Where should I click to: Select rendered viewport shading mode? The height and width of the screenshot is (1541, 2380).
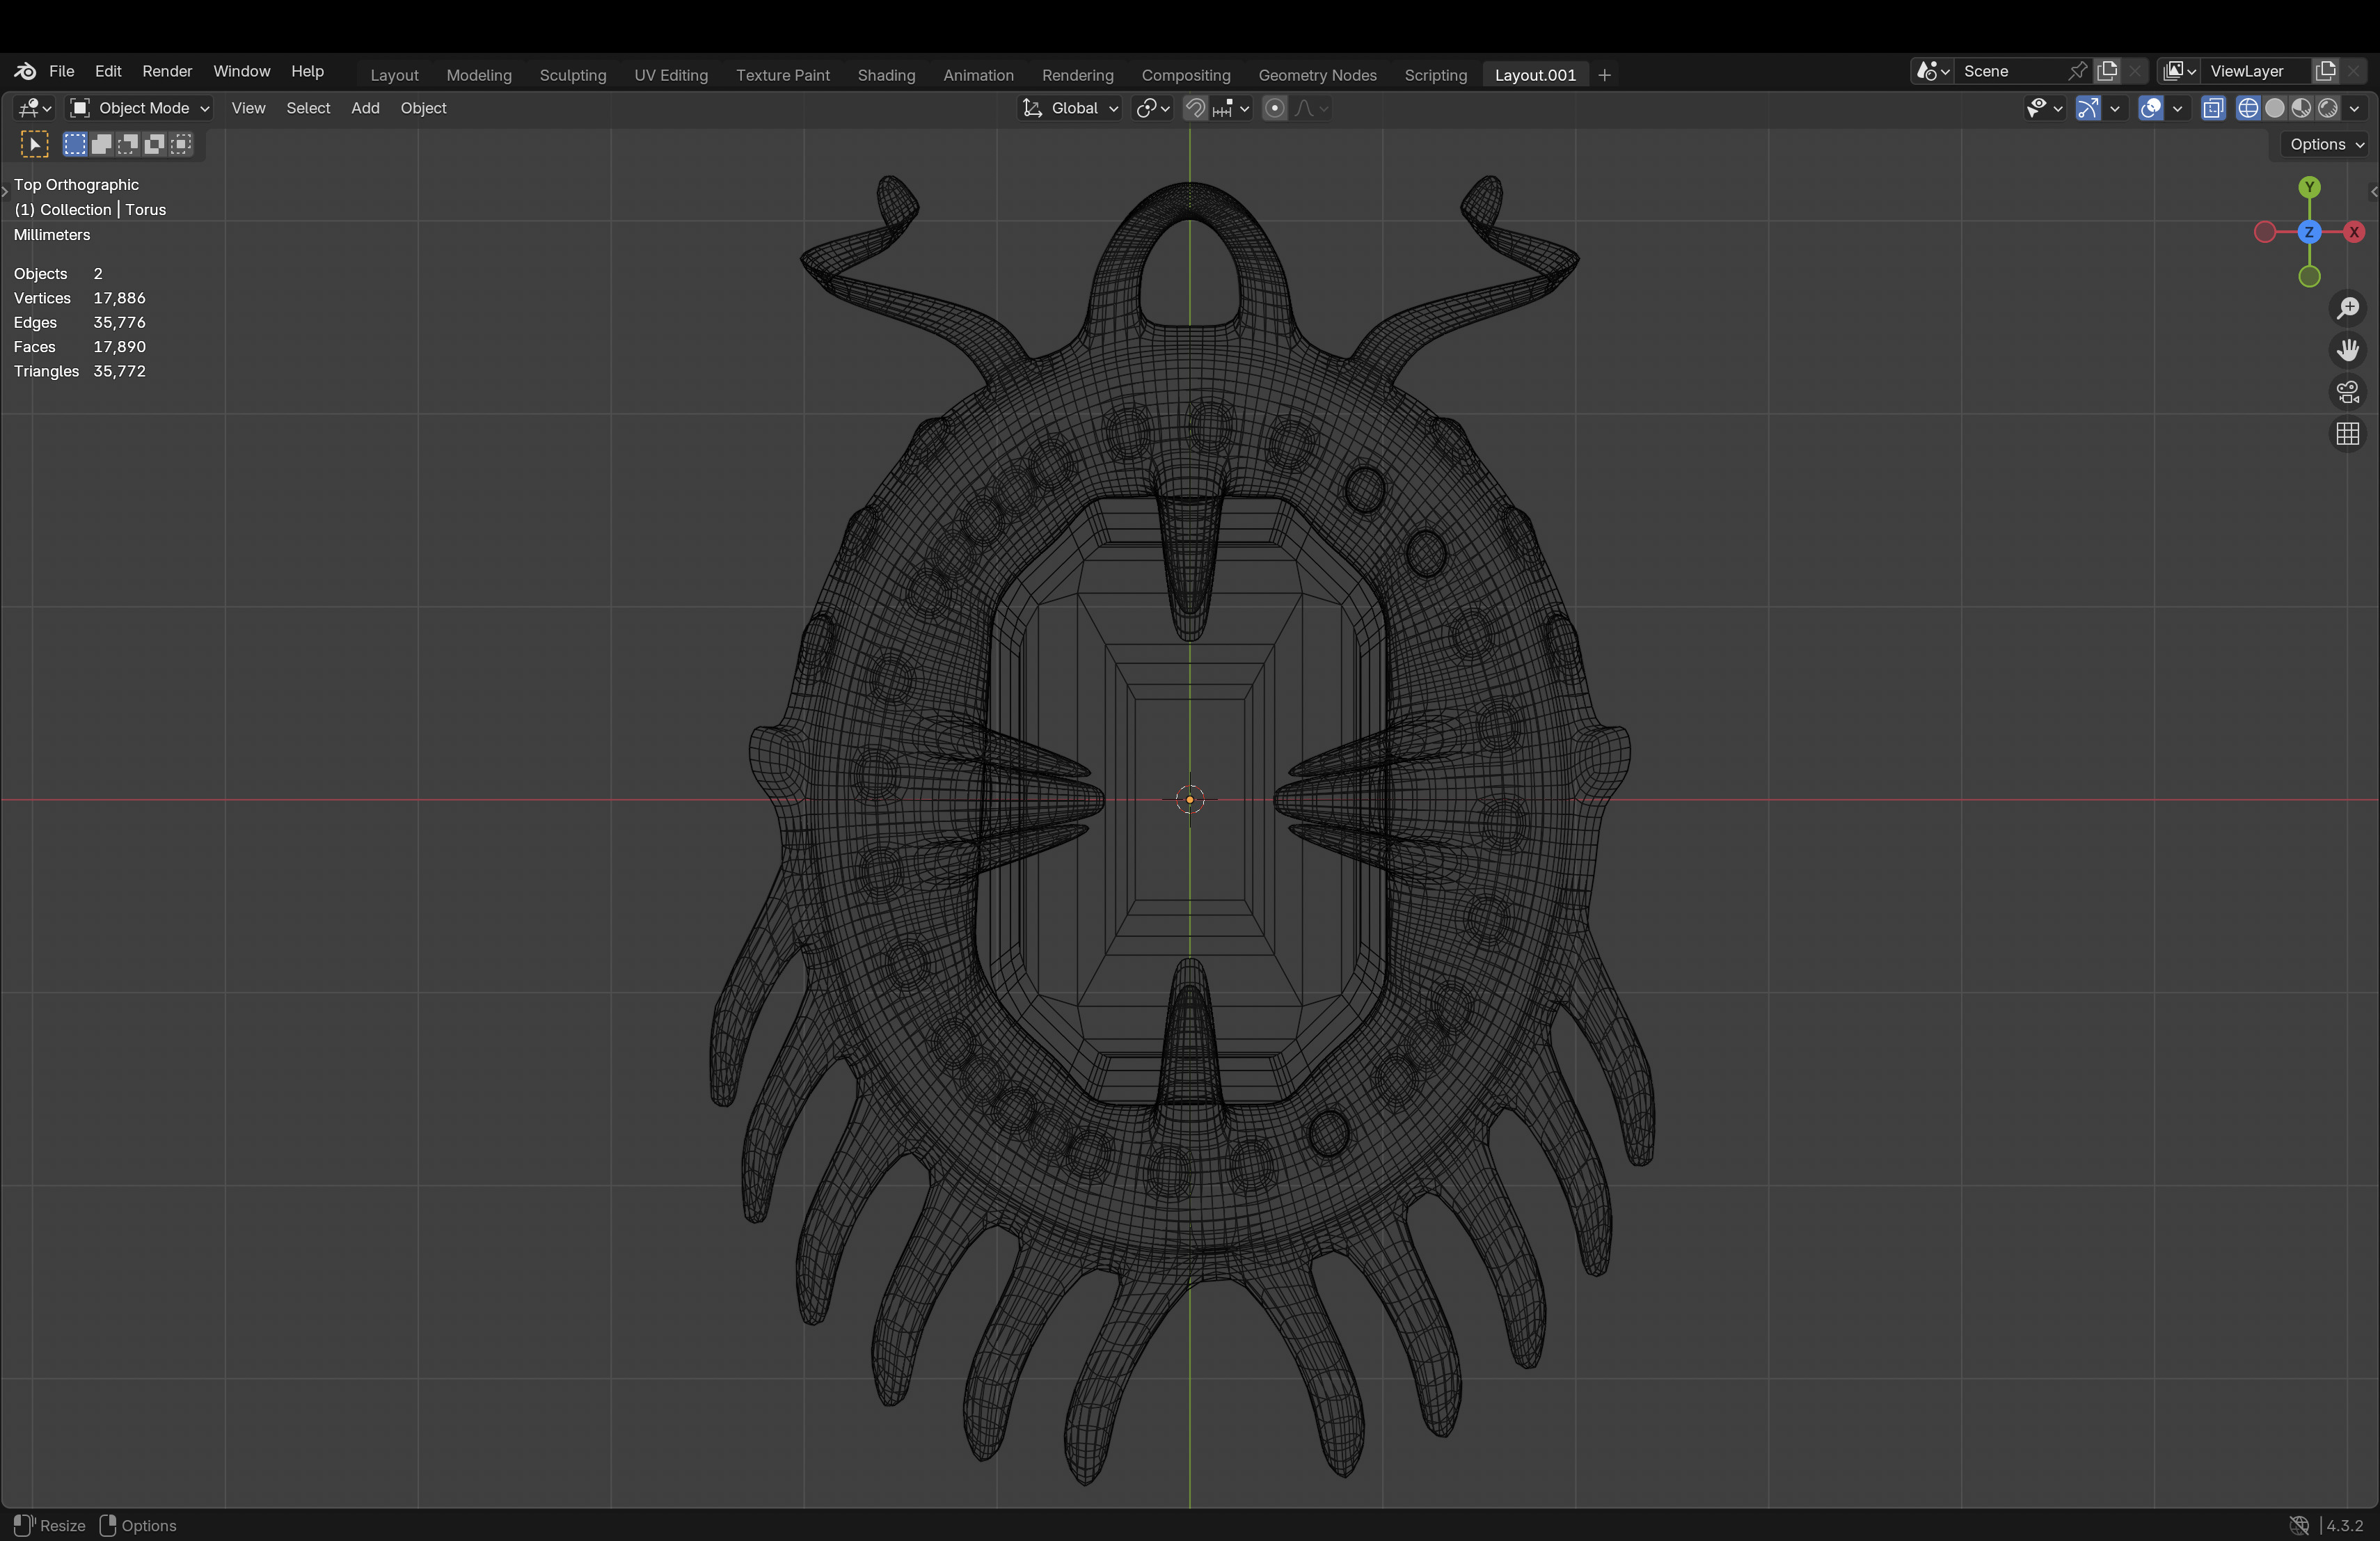click(2328, 108)
